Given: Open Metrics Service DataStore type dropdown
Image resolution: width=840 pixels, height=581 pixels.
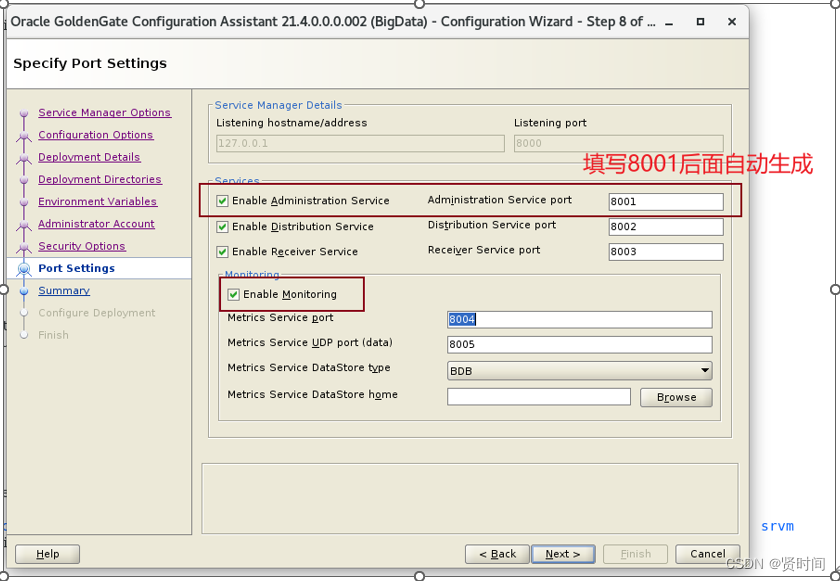Looking at the screenshot, I should tap(580, 371).
